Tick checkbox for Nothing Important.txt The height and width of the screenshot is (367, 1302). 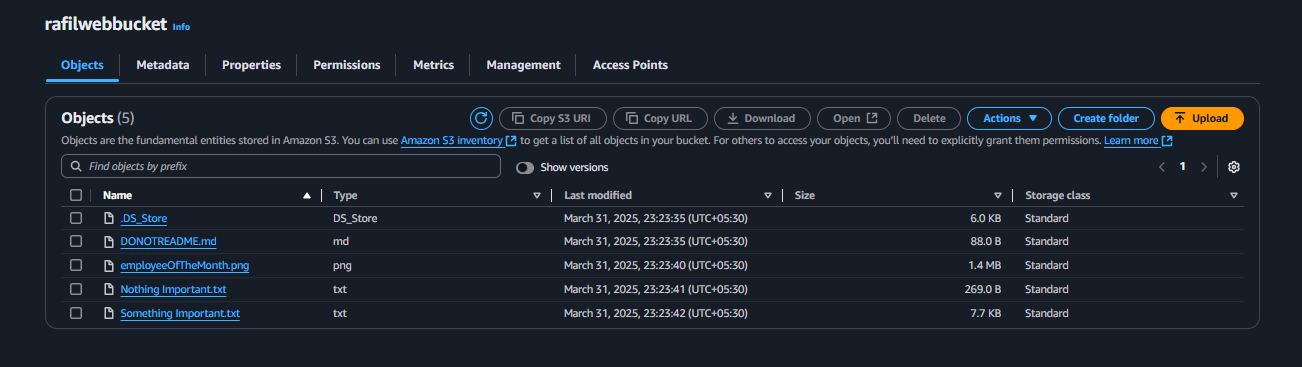coord(76,290)
